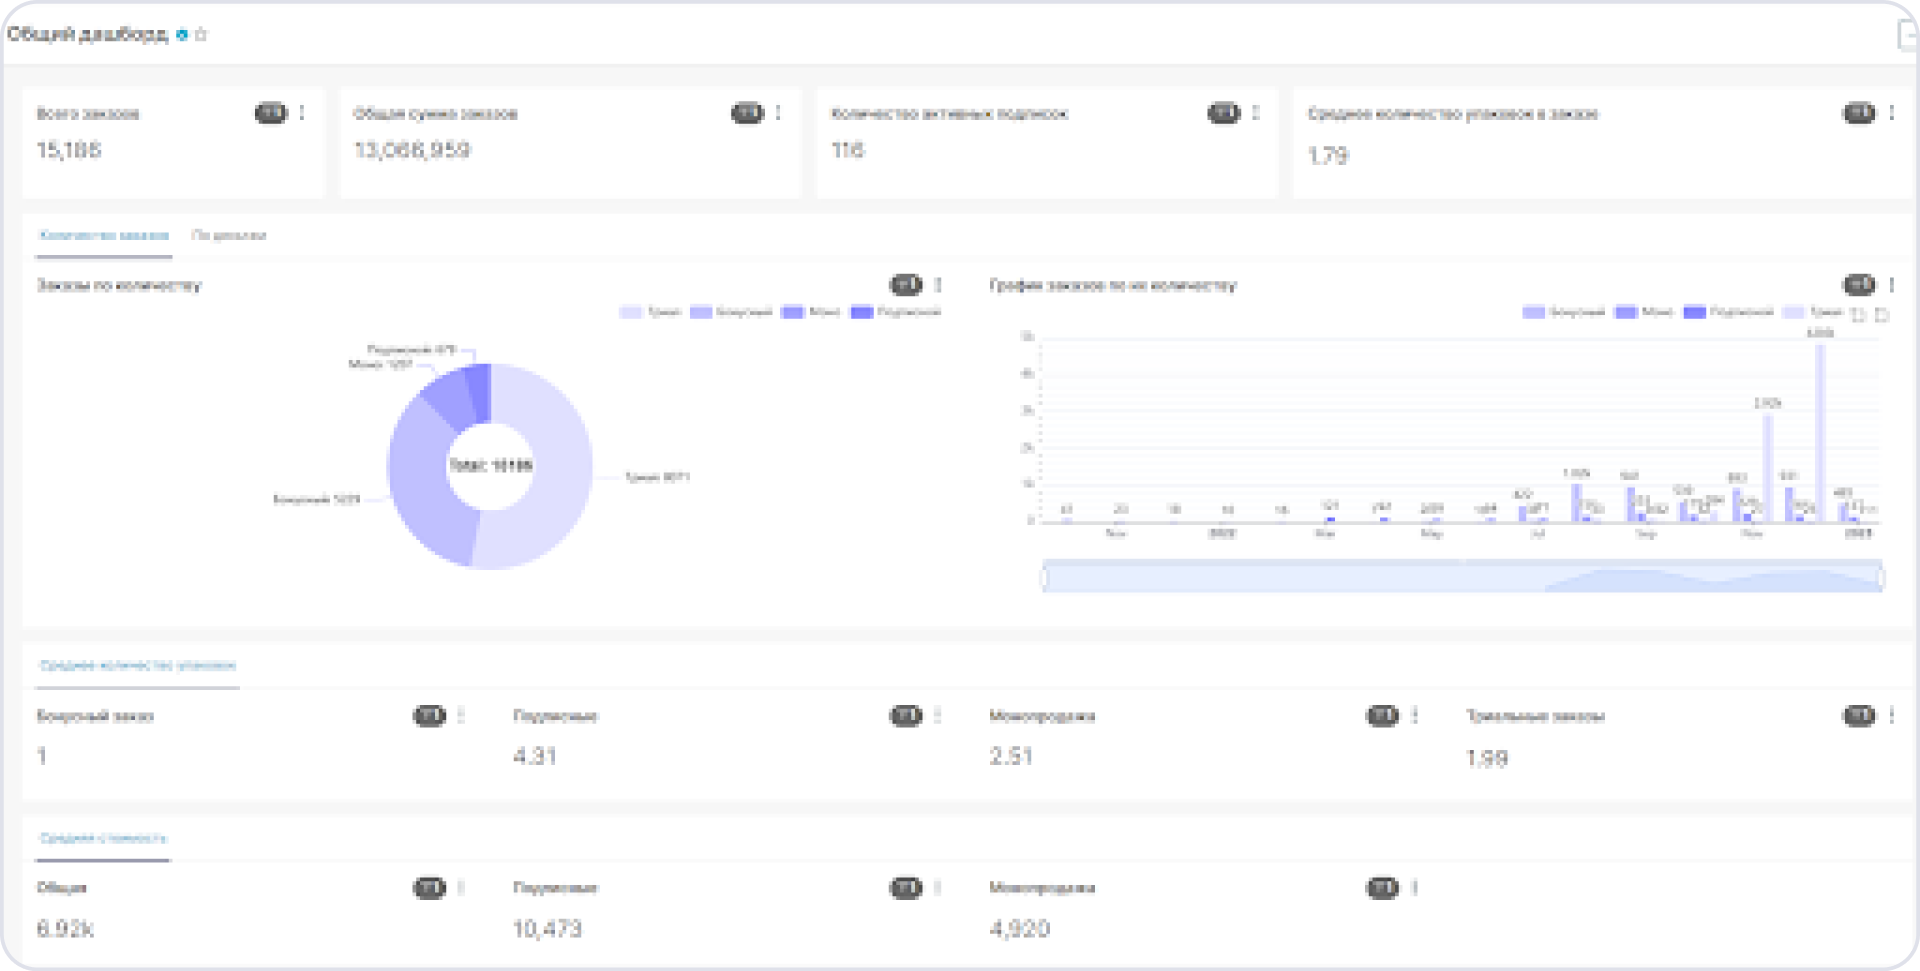Toggle Подписной series in the orders graph legend

(x=1729, y=312)
